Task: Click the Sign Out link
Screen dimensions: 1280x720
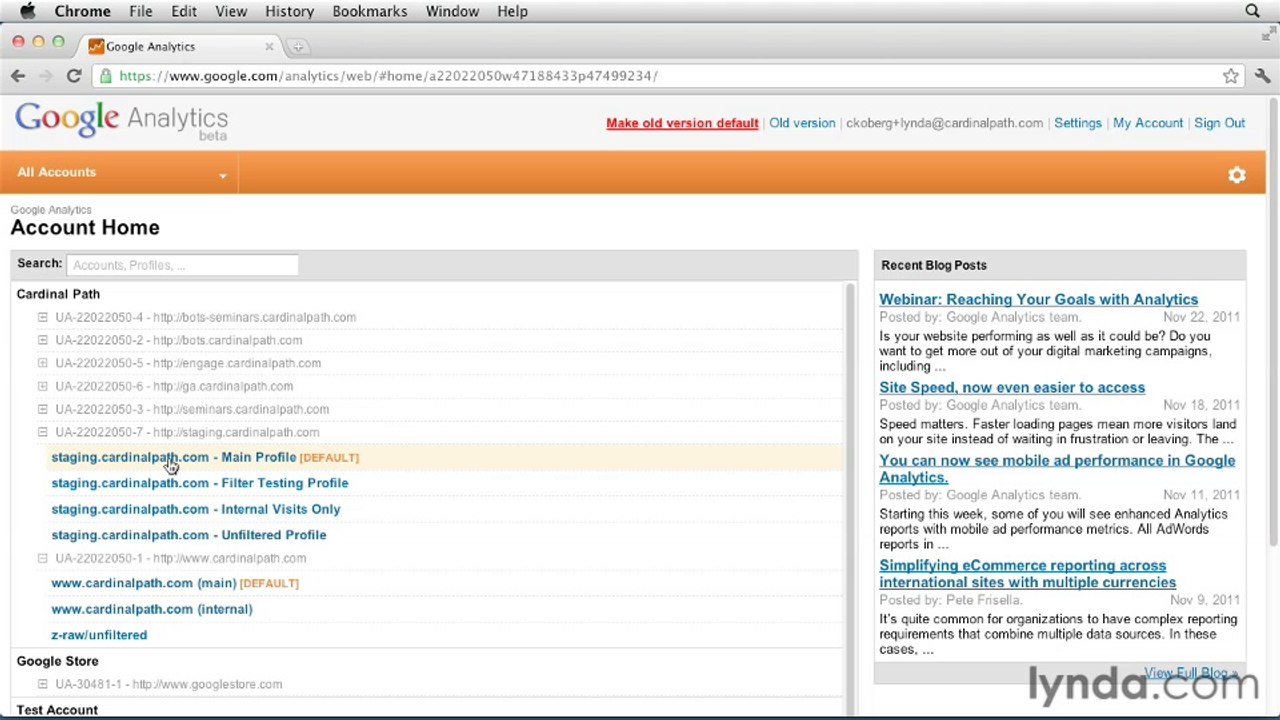Action: click(x=1220, y=123)
